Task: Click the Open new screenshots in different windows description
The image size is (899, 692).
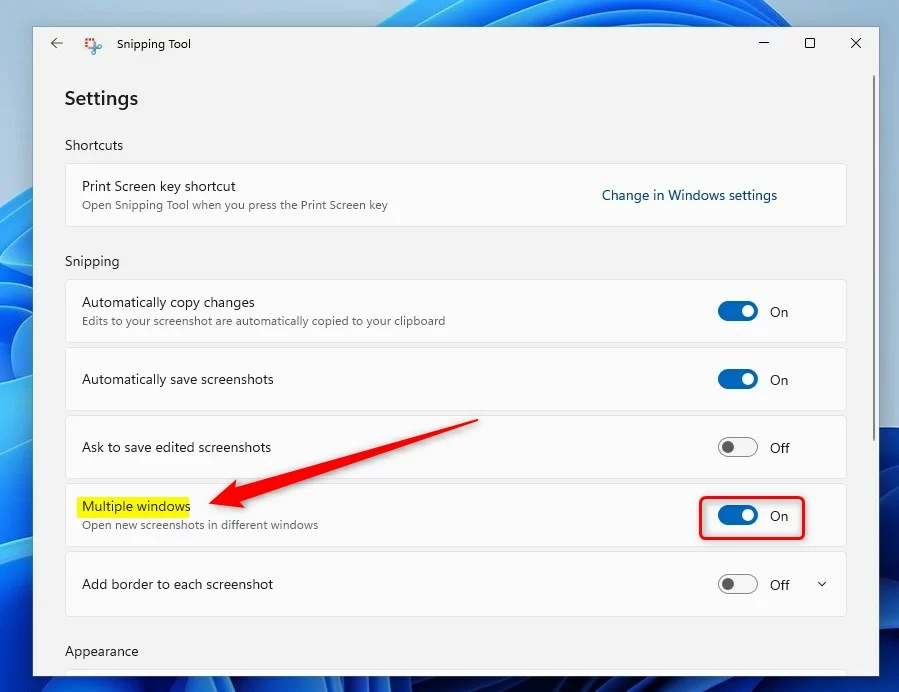Action: (198, 525)
